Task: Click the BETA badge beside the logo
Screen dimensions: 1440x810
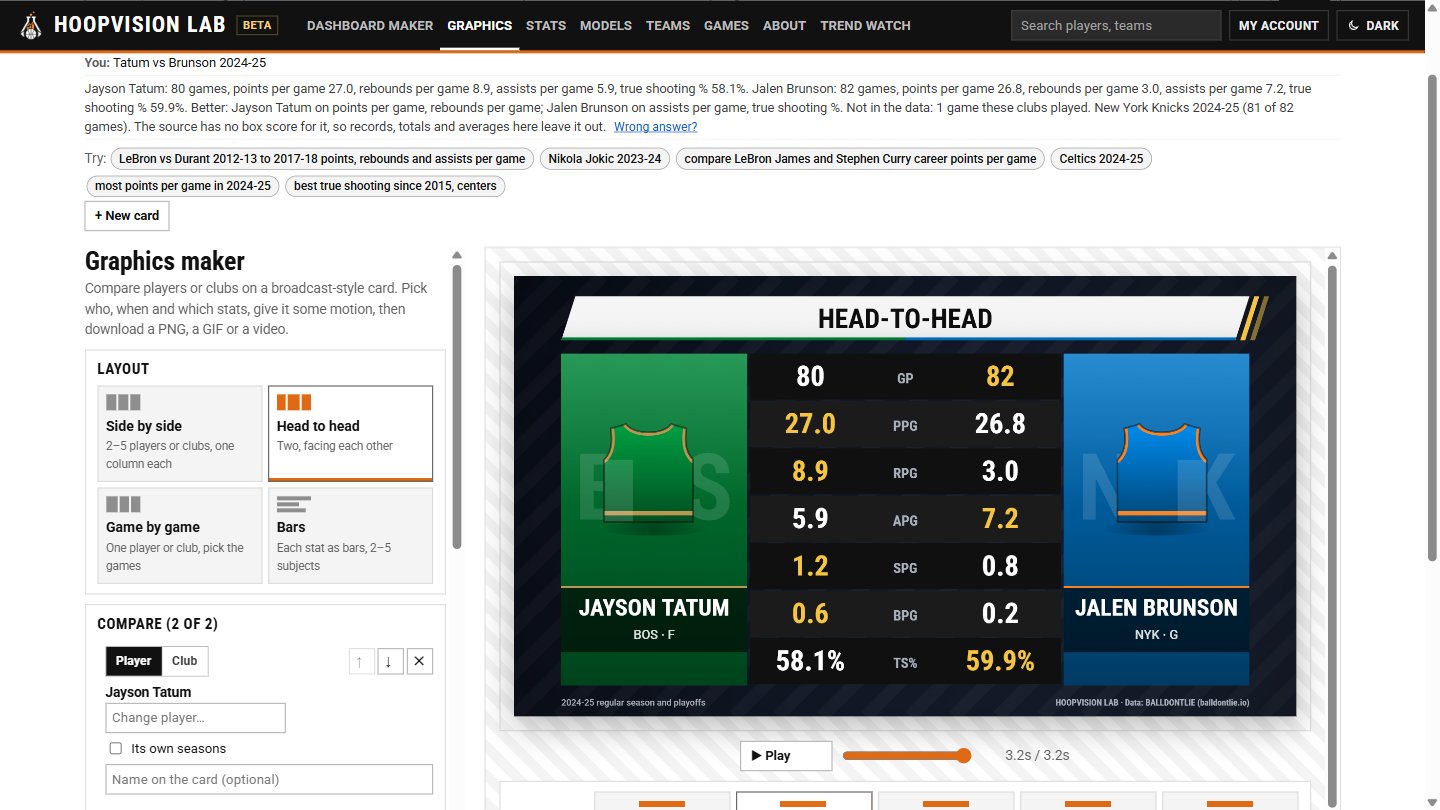Action: (257, 25)
